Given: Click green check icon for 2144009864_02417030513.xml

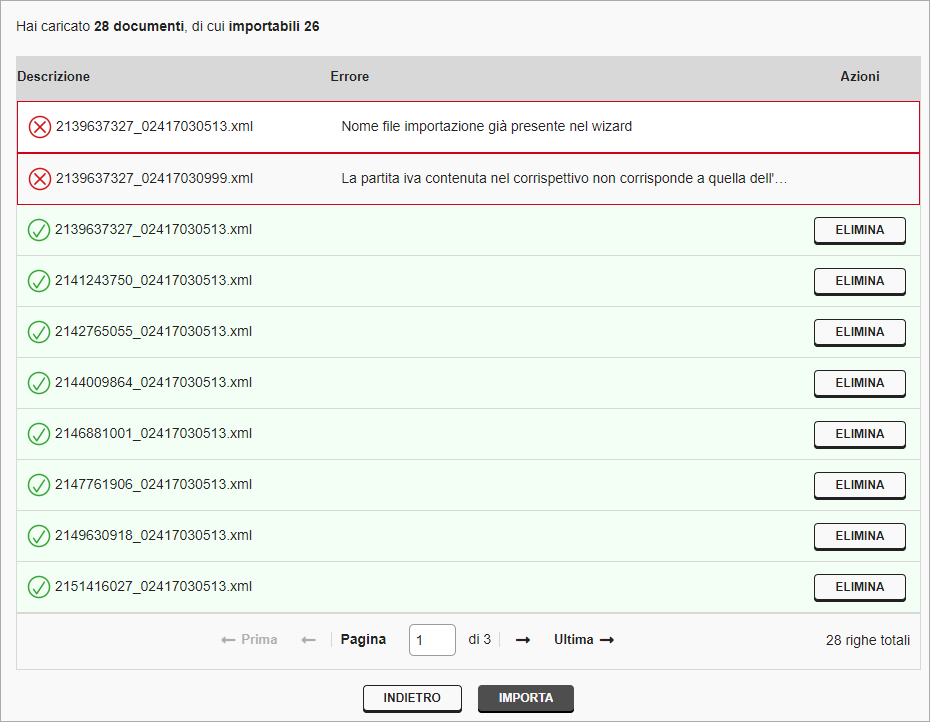Looking at the screenshot, I should click(x=39, y=383).
